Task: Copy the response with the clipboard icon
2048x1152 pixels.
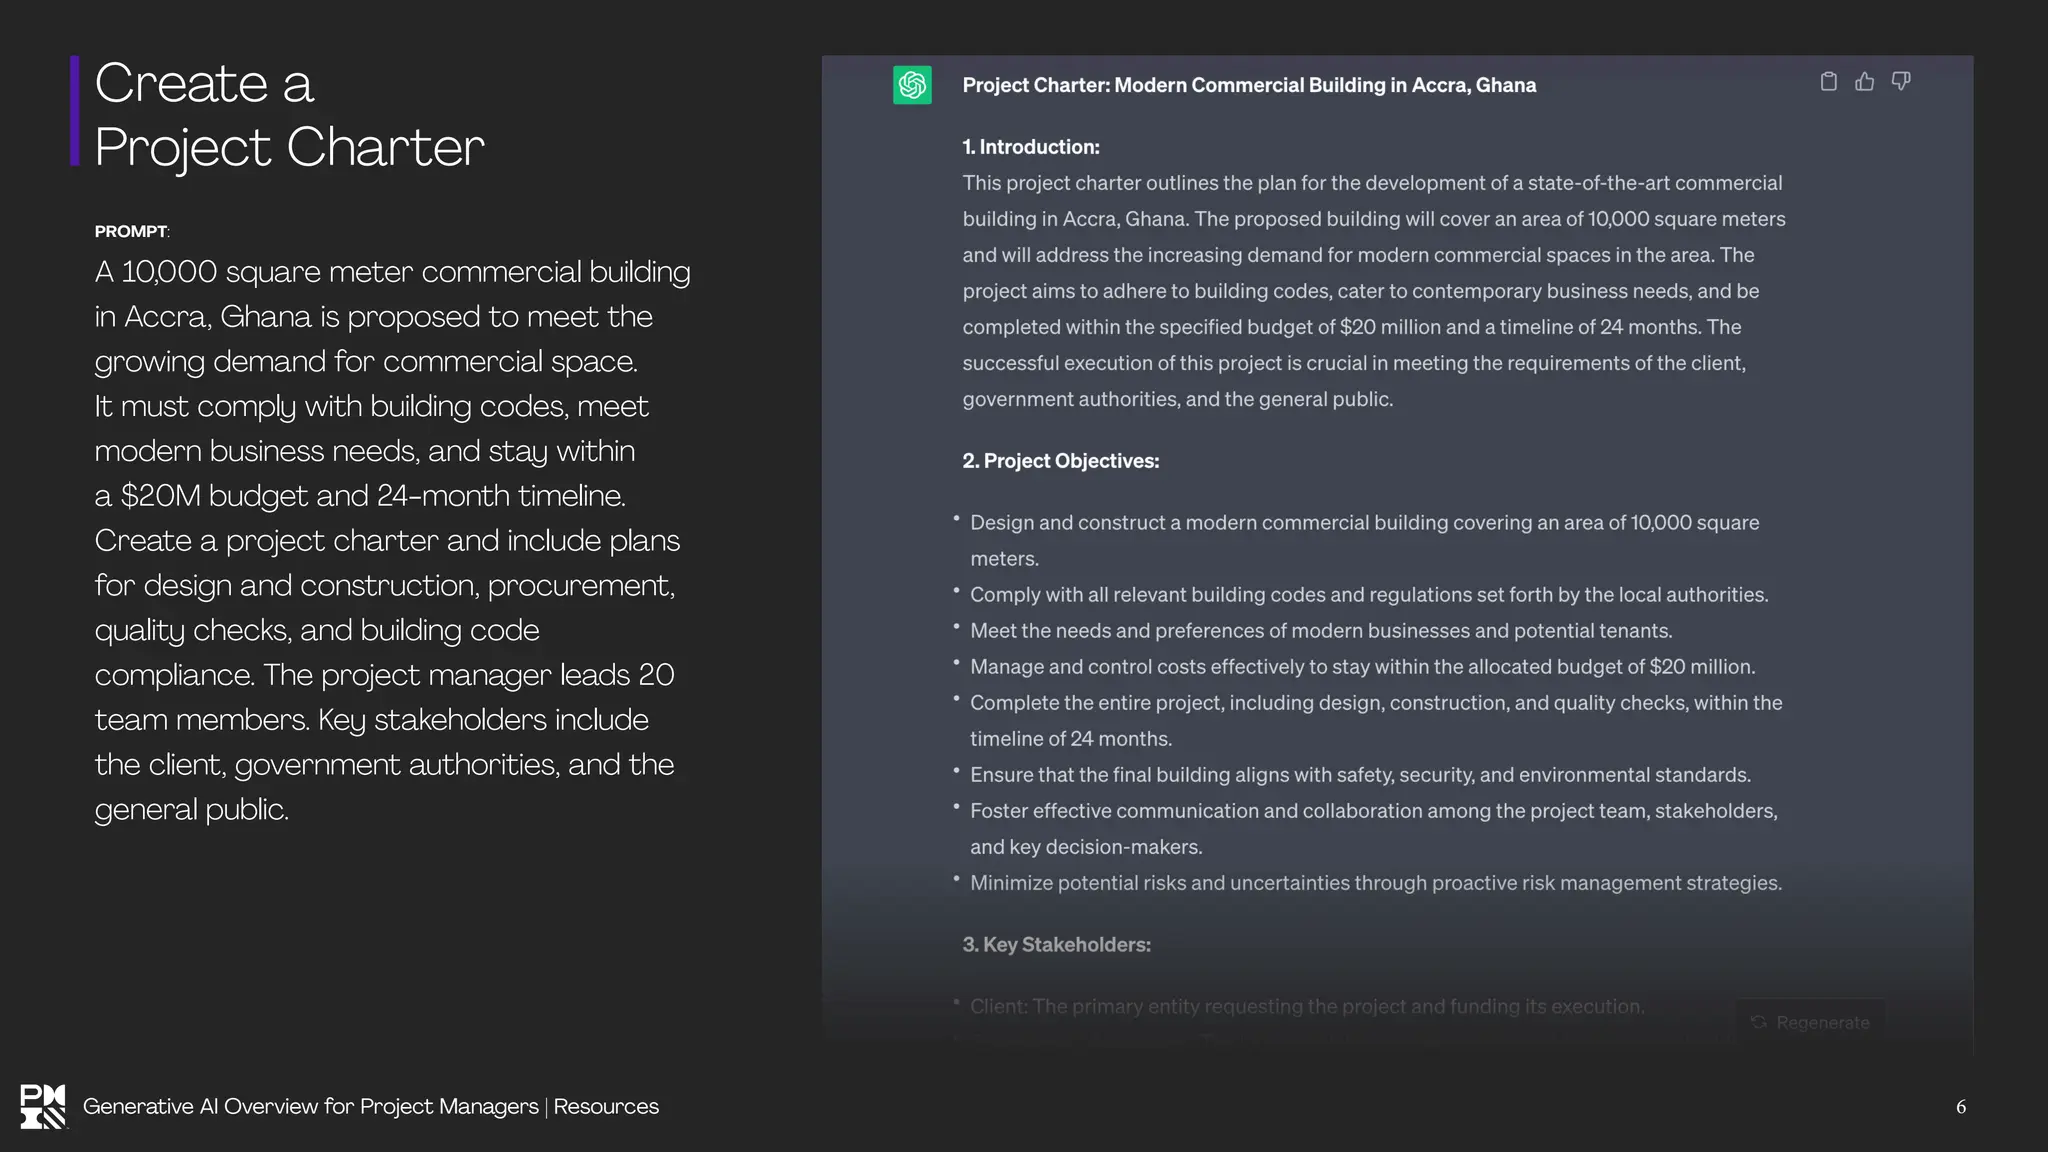Action: point(1828,82)
